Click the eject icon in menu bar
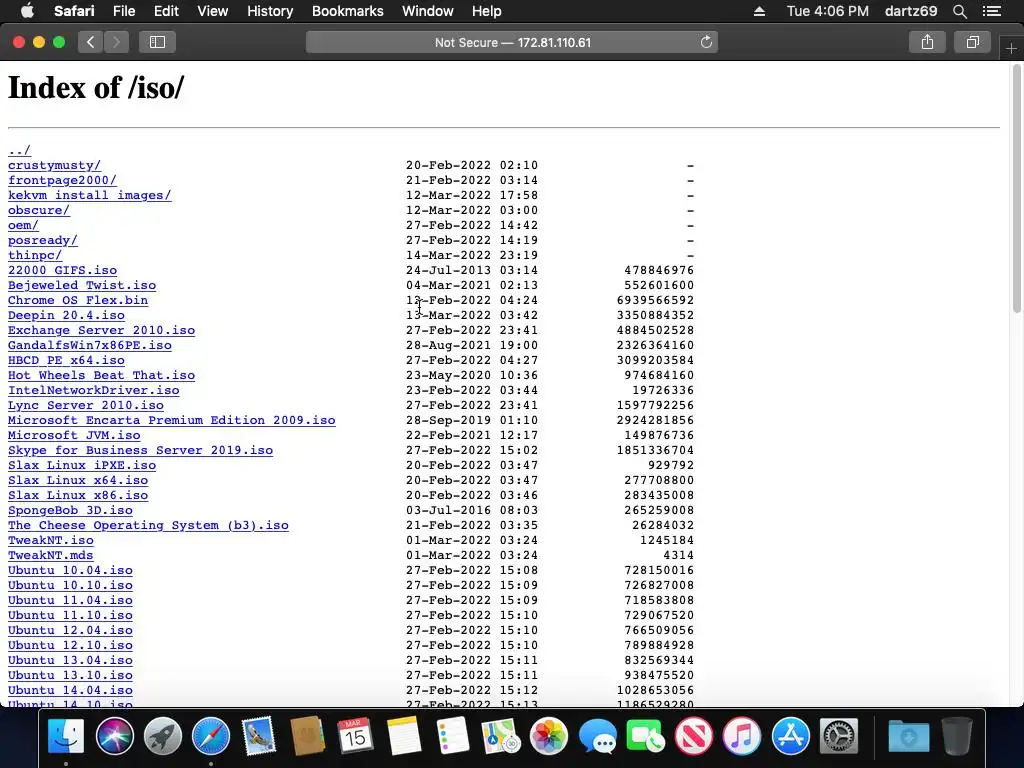The width and height of the screenshot is (1024, 768). (x=759, y=11)
